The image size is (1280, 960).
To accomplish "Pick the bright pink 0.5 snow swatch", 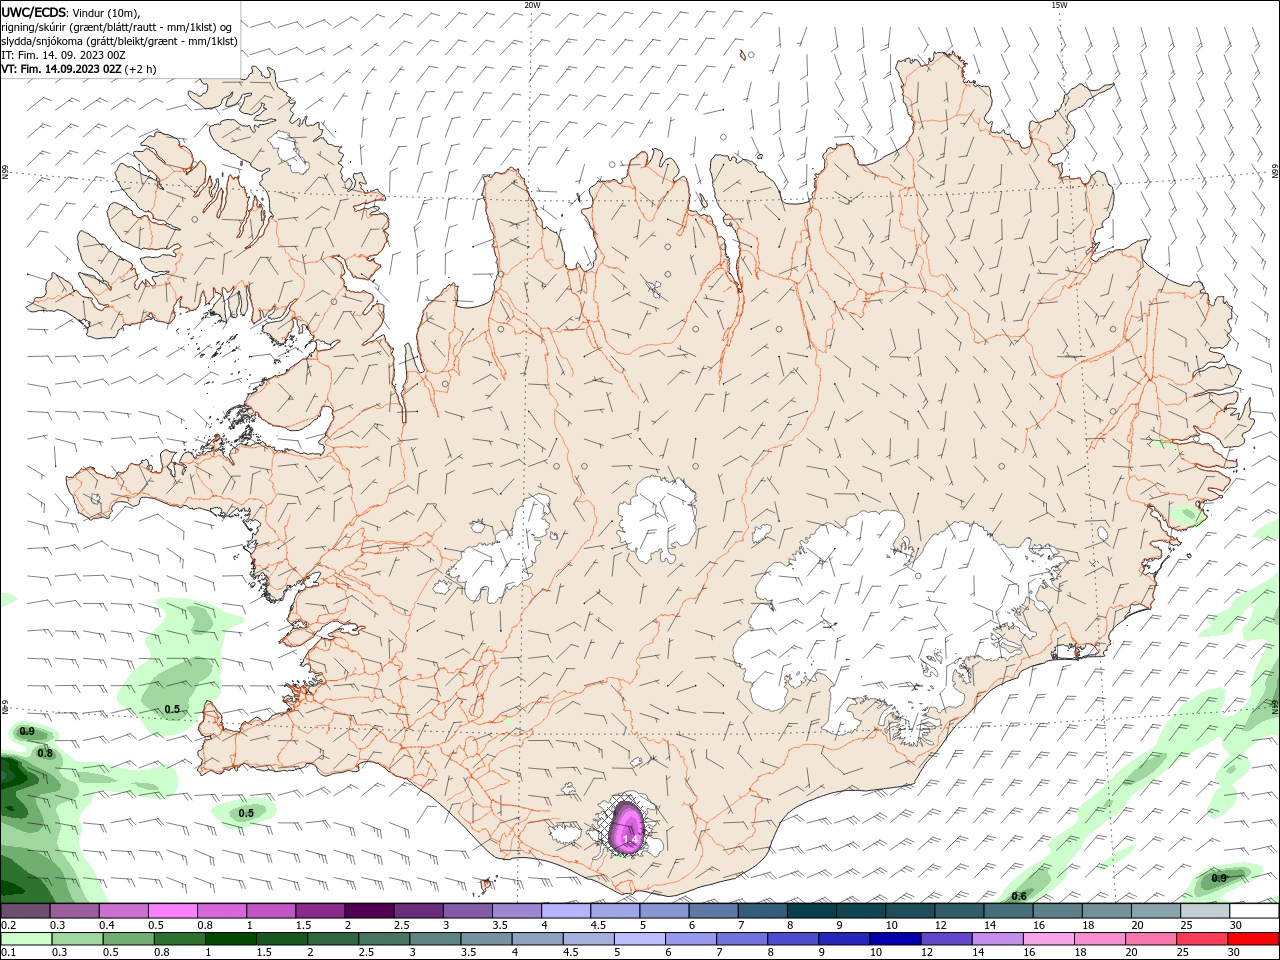I will tap(173, 911).
